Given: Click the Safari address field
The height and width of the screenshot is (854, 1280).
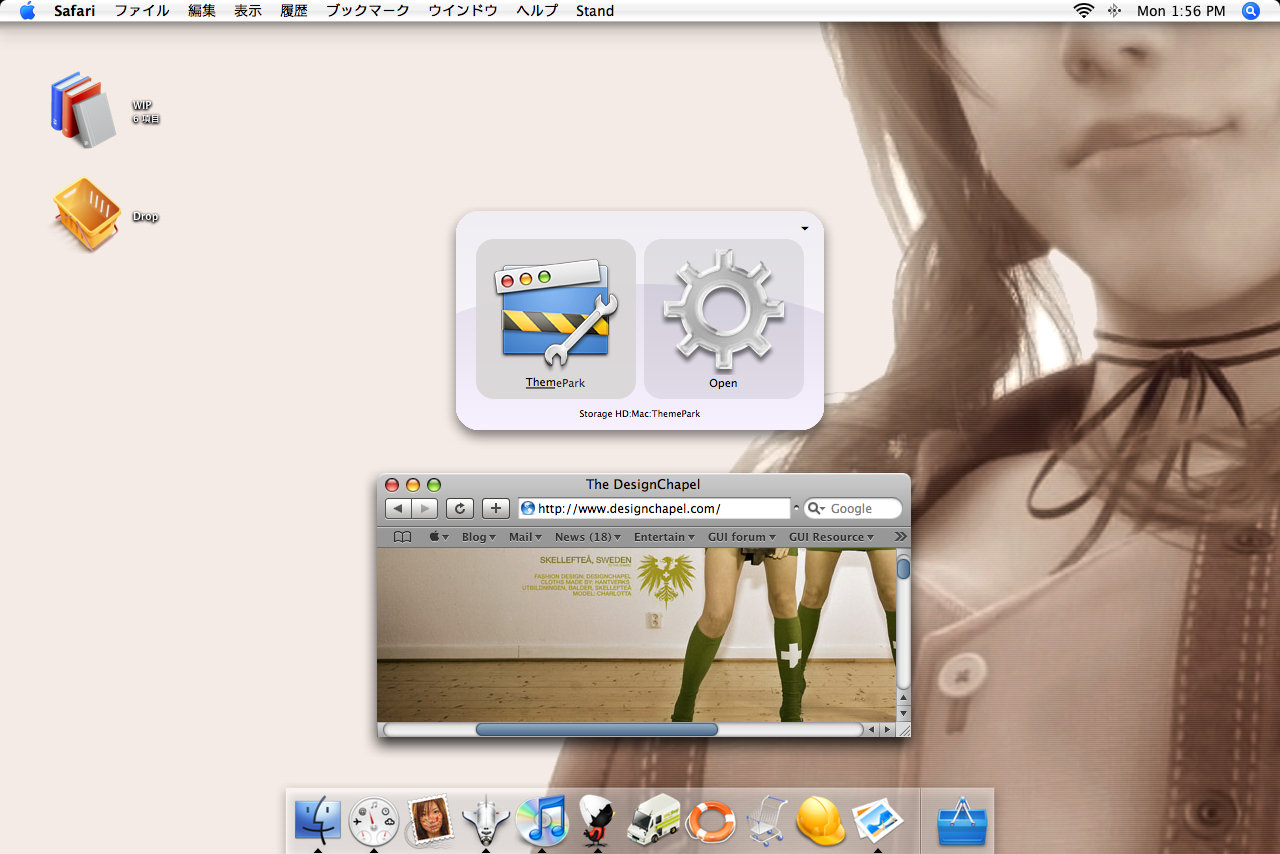Looking at the screenshot, I should pyautogui.click(x=654, y=508).
